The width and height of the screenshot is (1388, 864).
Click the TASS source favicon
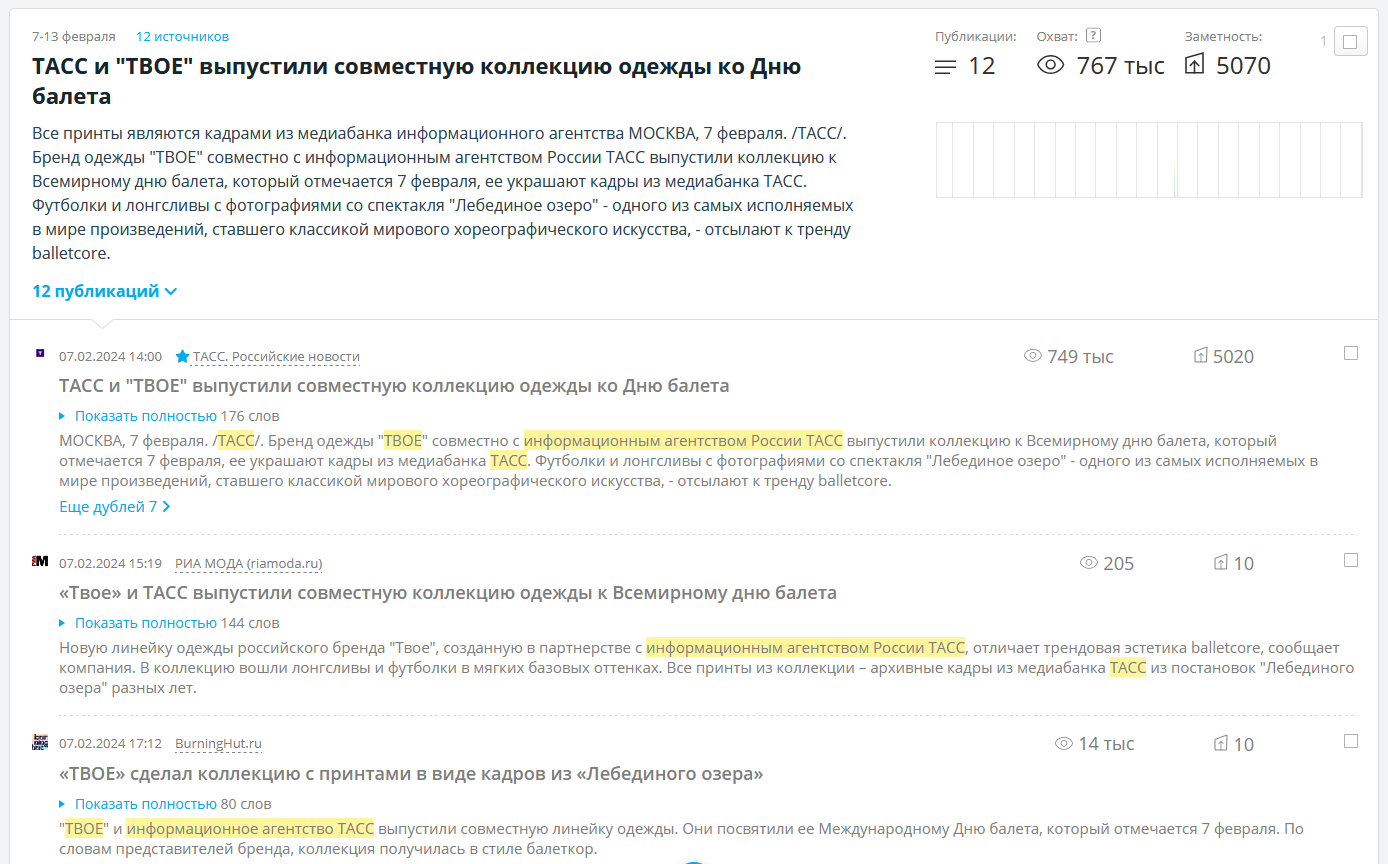coord(40,353)
